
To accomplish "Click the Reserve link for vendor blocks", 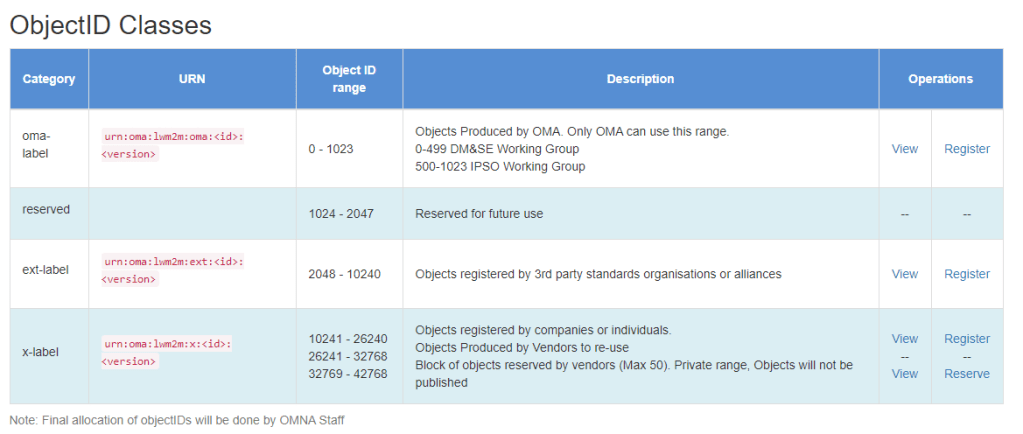I will tap(966, 374).
